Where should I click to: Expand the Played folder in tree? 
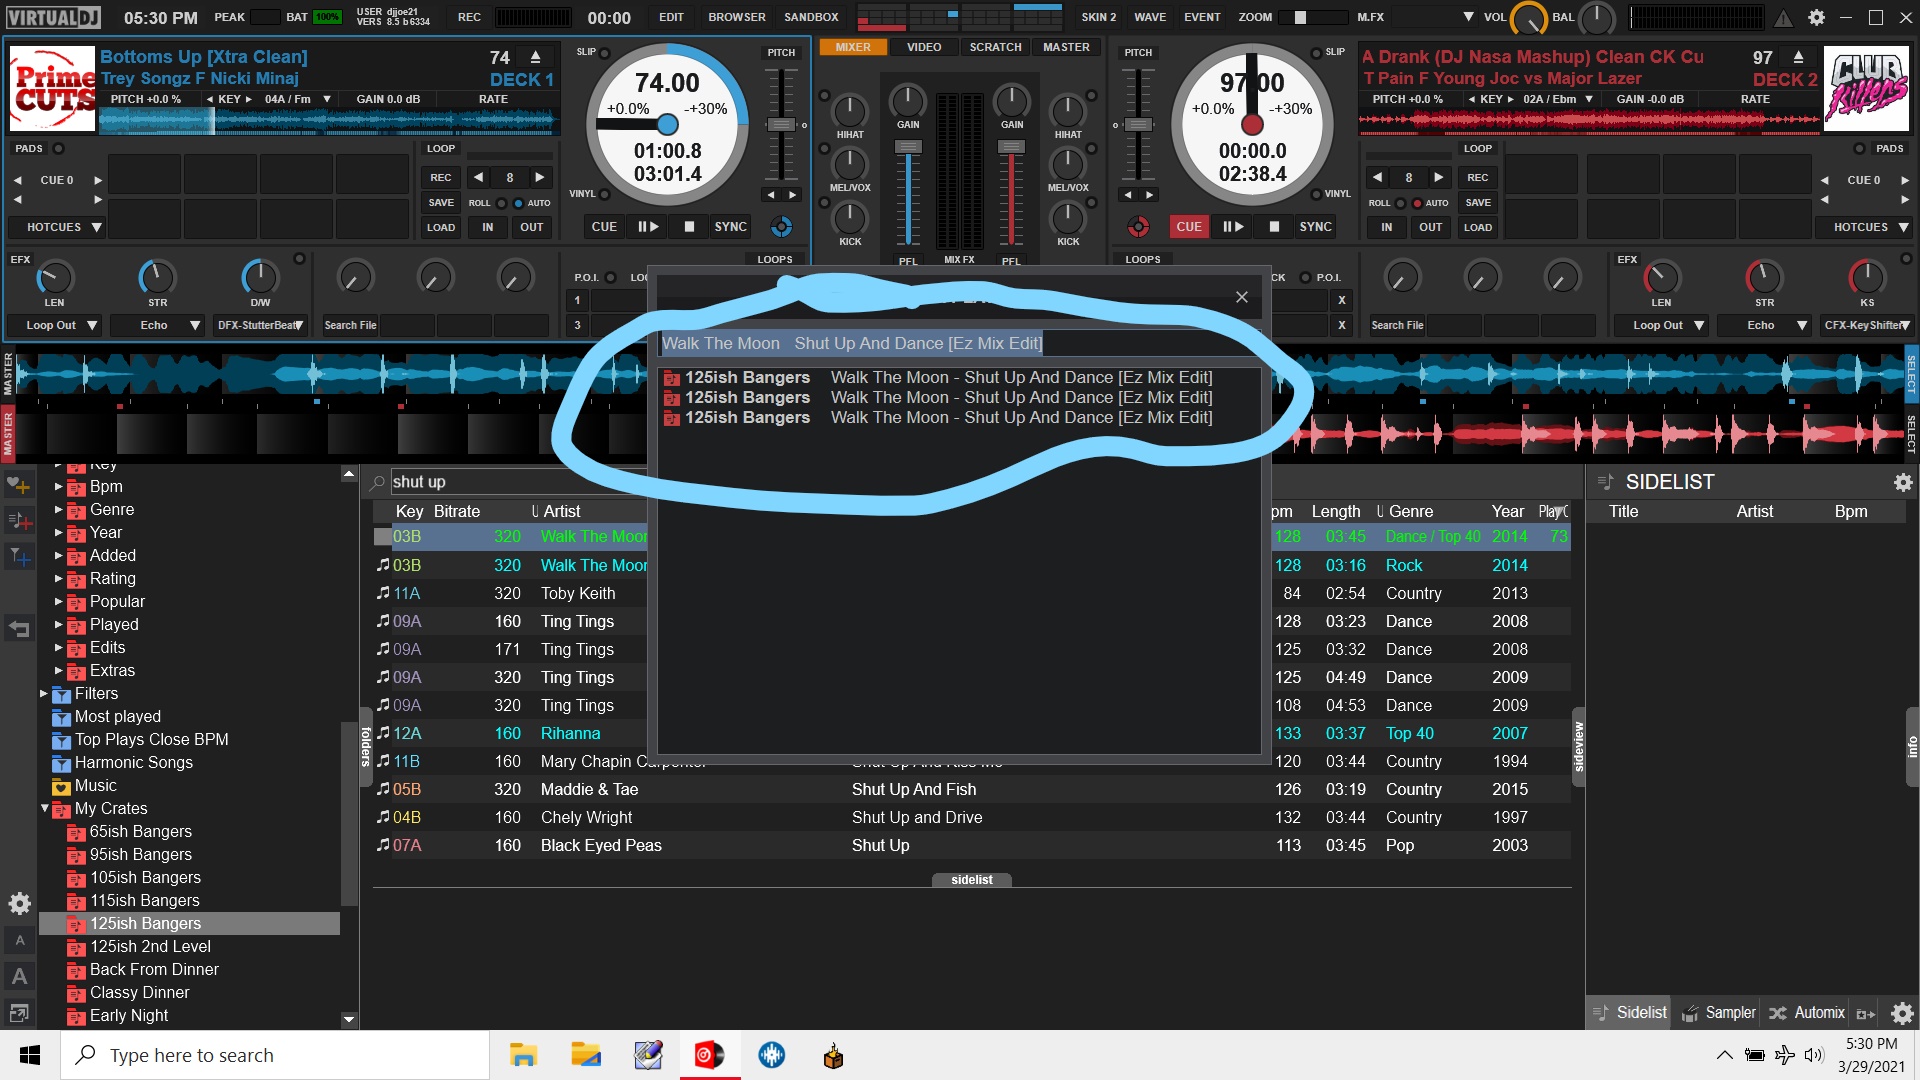[58, 625]
